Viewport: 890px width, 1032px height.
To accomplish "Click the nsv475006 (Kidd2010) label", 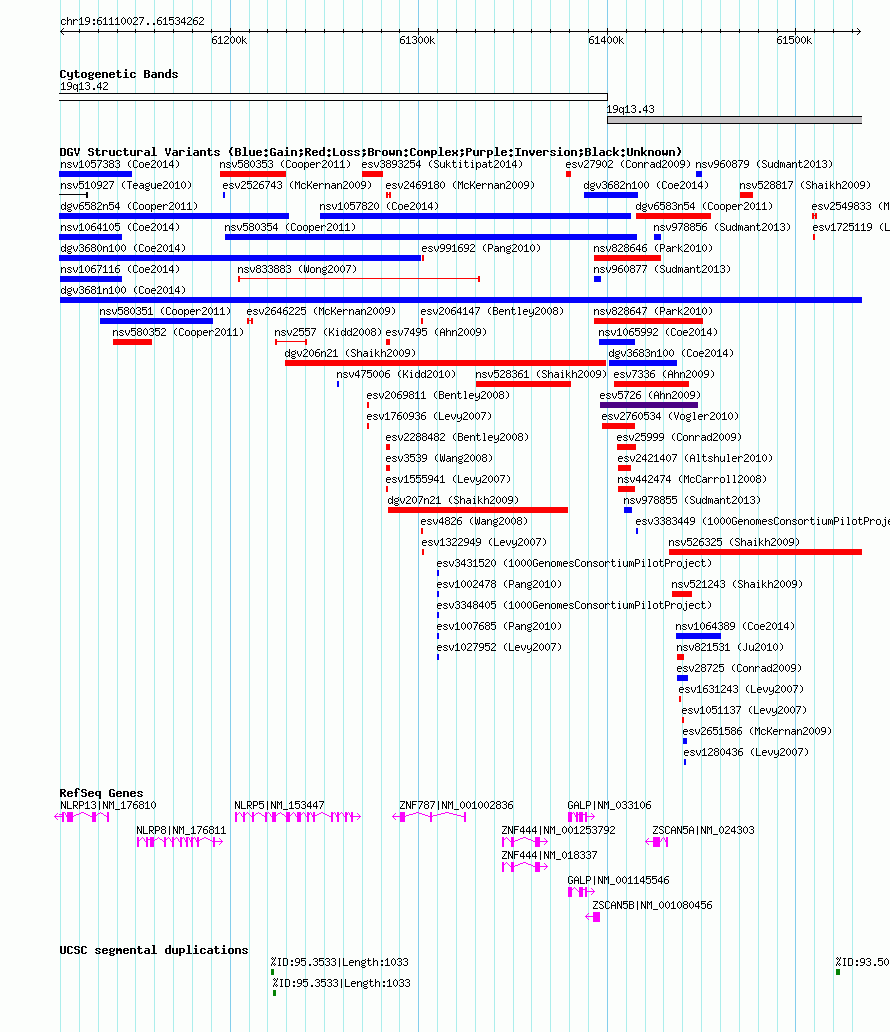I will point(396,375).
